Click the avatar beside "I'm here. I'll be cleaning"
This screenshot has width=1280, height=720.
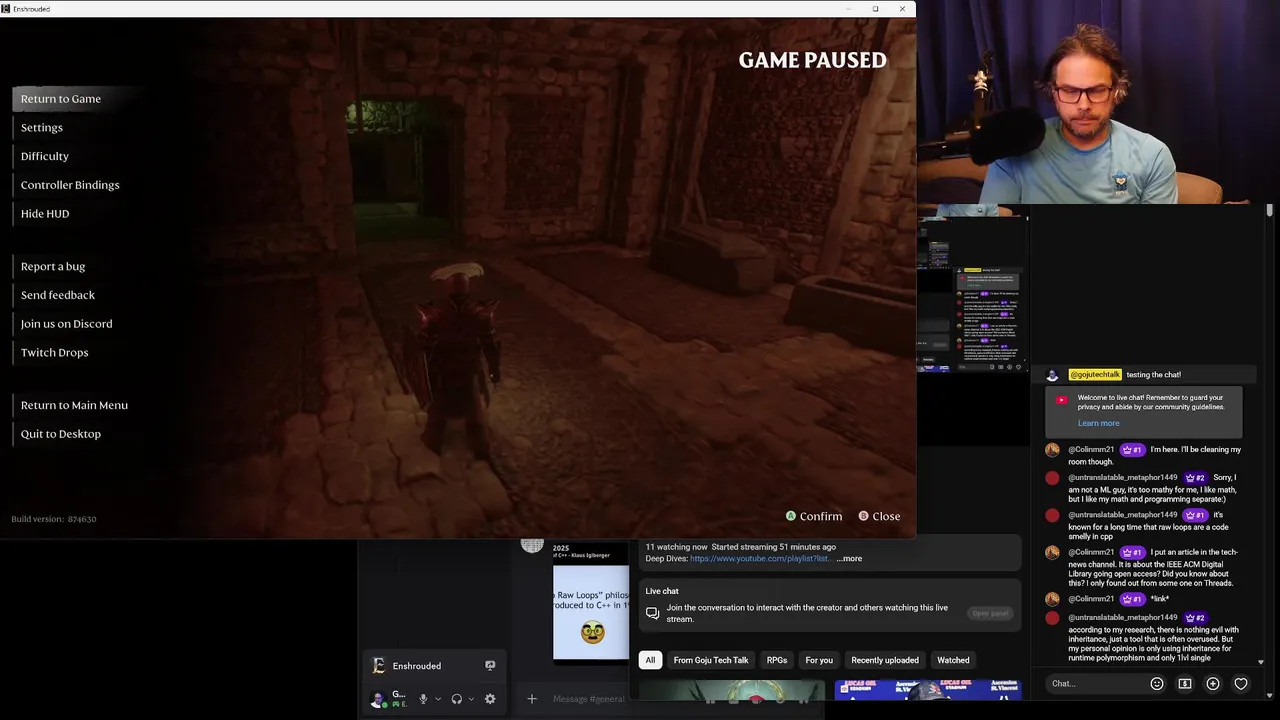(x=1052, y=450)
